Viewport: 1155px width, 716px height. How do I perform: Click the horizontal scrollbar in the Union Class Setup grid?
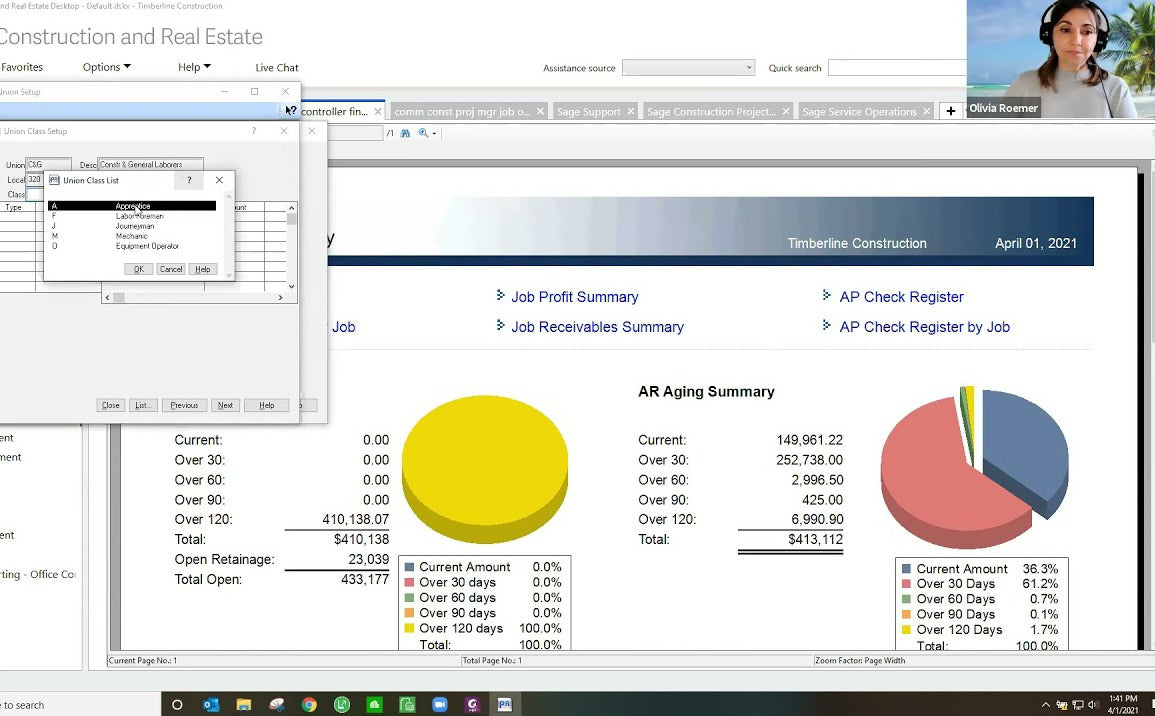click(194, 298)
